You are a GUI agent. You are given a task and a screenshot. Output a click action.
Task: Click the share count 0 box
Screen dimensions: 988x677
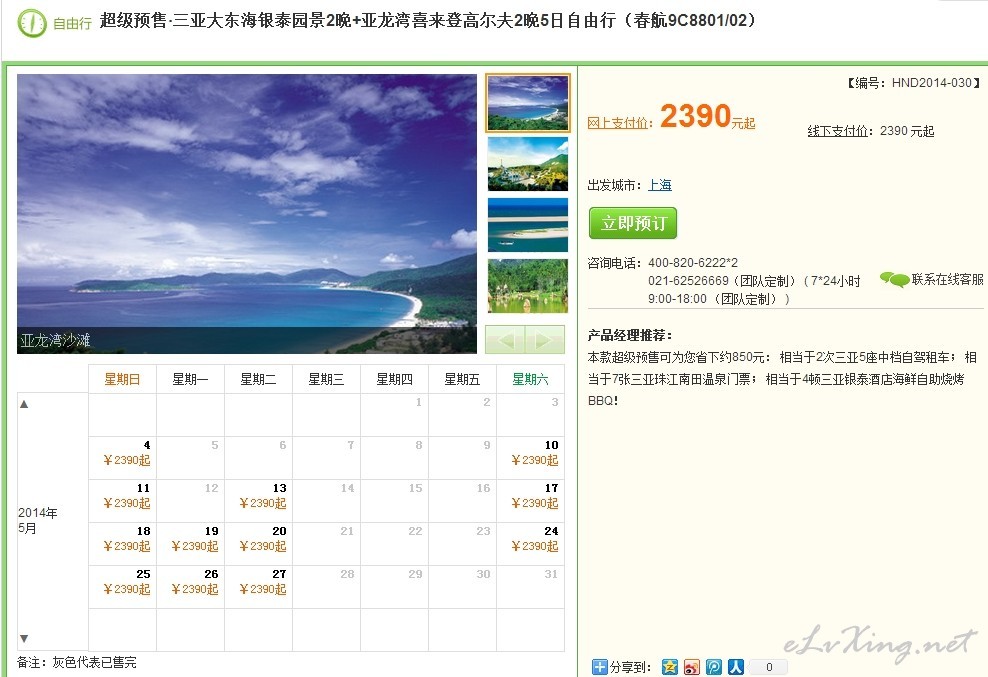click(x=769, y=667)
